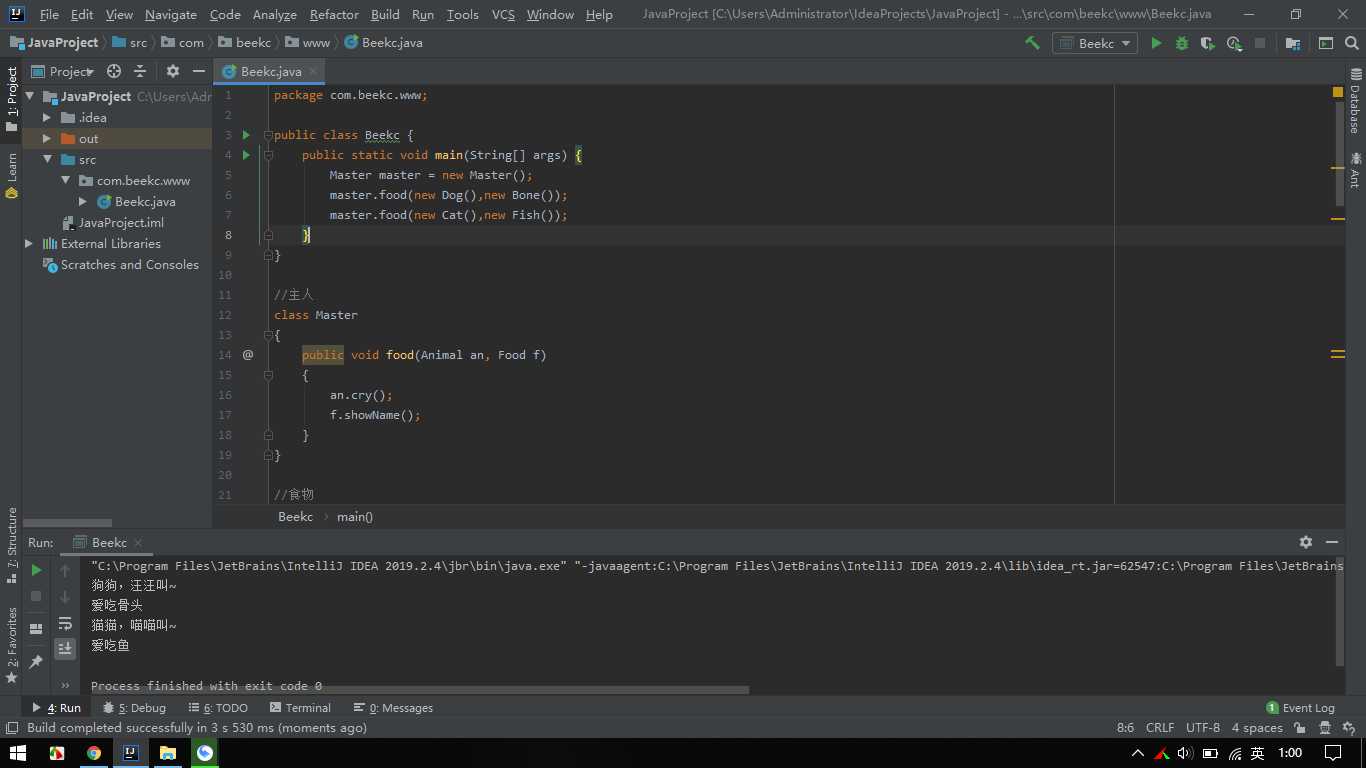
Task: Click the lock icon in the status bar
Action: tap(1300, 728)
